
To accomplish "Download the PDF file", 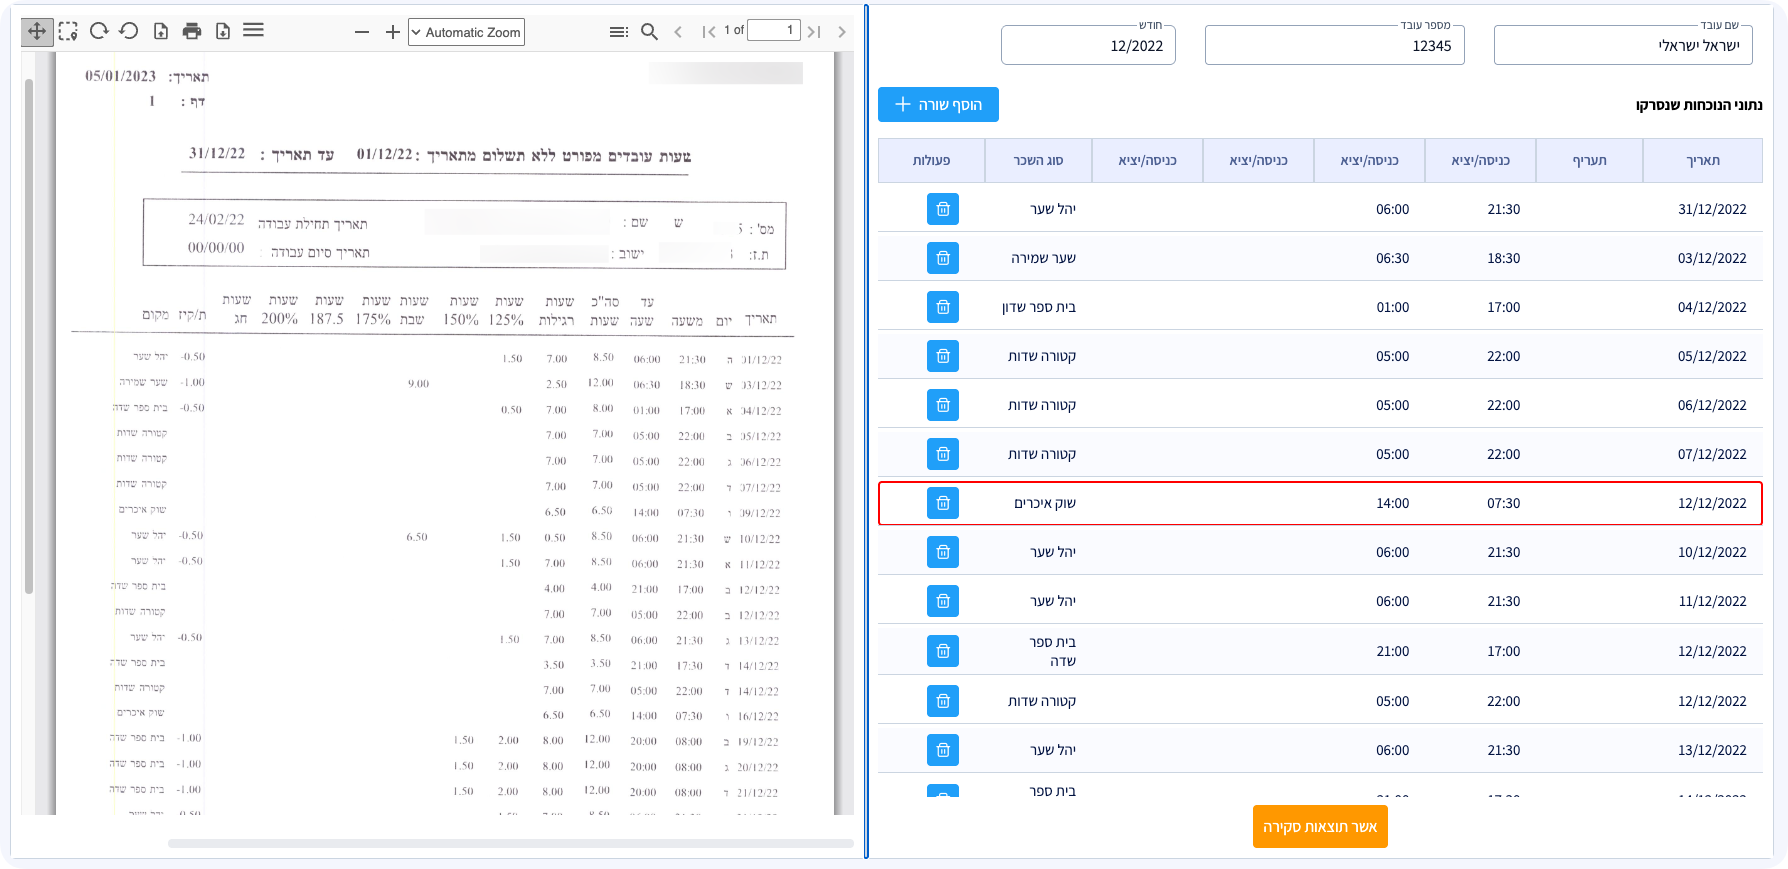I will pyautogui.click(x=223, y=31).
